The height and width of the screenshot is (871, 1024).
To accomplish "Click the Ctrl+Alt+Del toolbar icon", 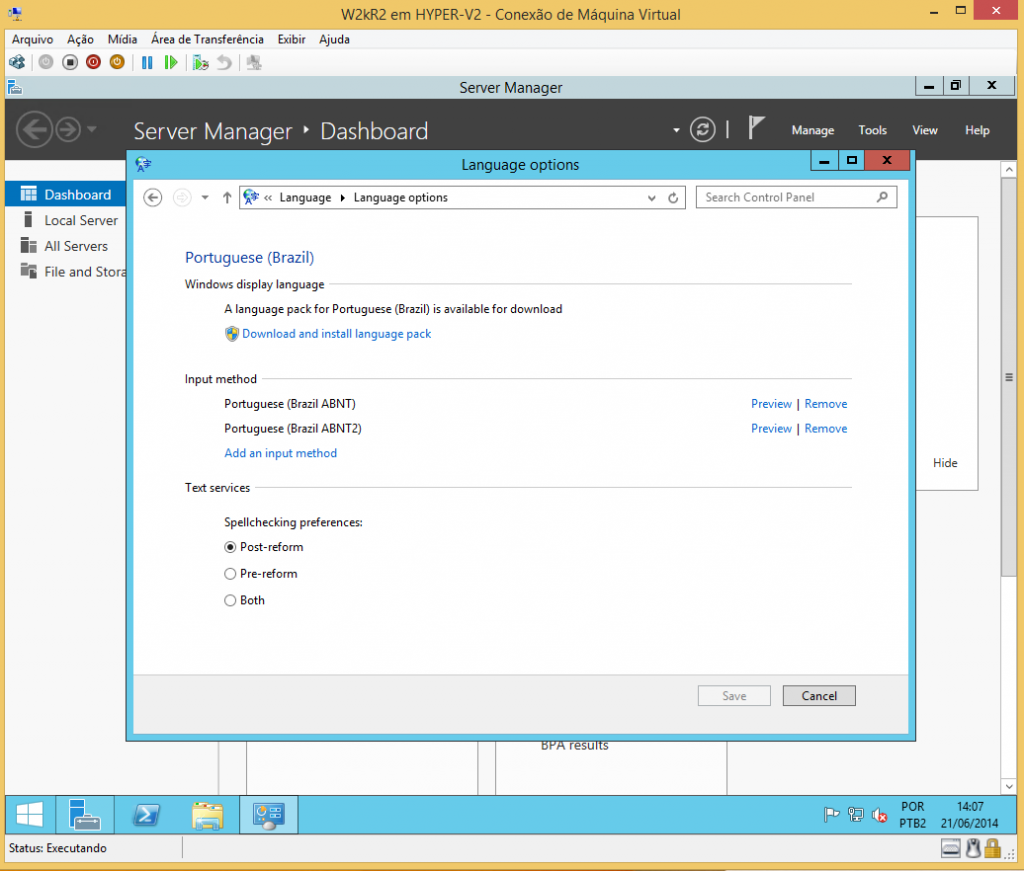I will click(17, 62).
